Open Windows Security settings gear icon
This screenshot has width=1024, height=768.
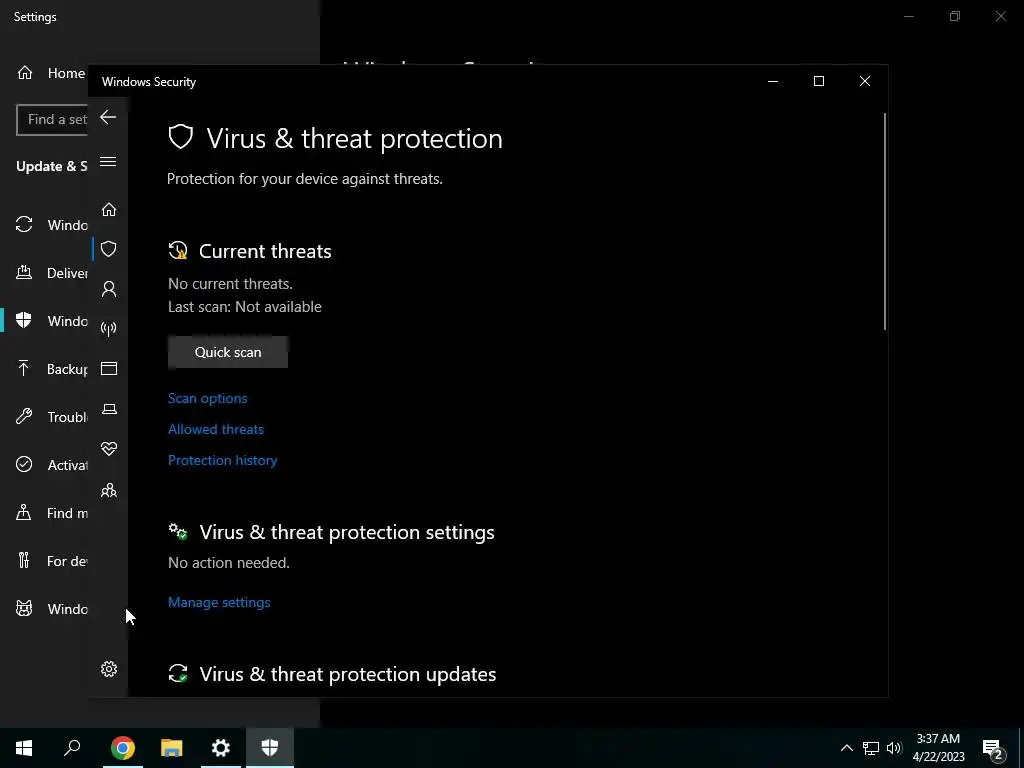pyautogui.click(x=108, y=669)
